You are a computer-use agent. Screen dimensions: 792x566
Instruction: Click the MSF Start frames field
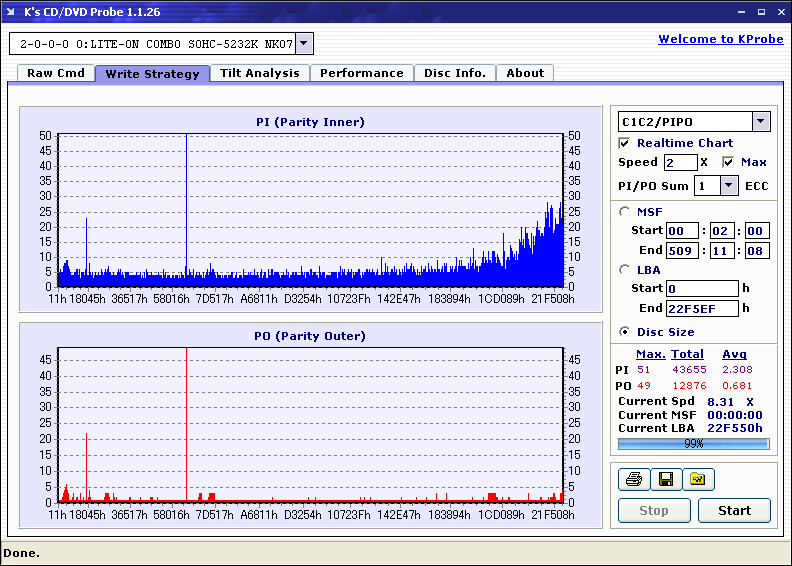(x=757, y=231)
